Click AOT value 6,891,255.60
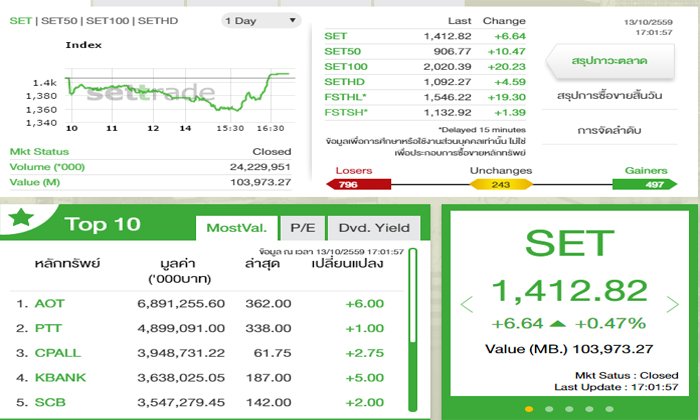Viewport: 700px width, 420px height. [181, 304]
